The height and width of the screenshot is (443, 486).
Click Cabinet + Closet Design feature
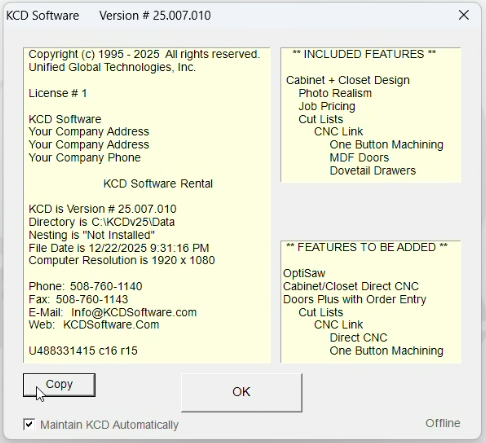pyautogui.click(x=348, y=80)
